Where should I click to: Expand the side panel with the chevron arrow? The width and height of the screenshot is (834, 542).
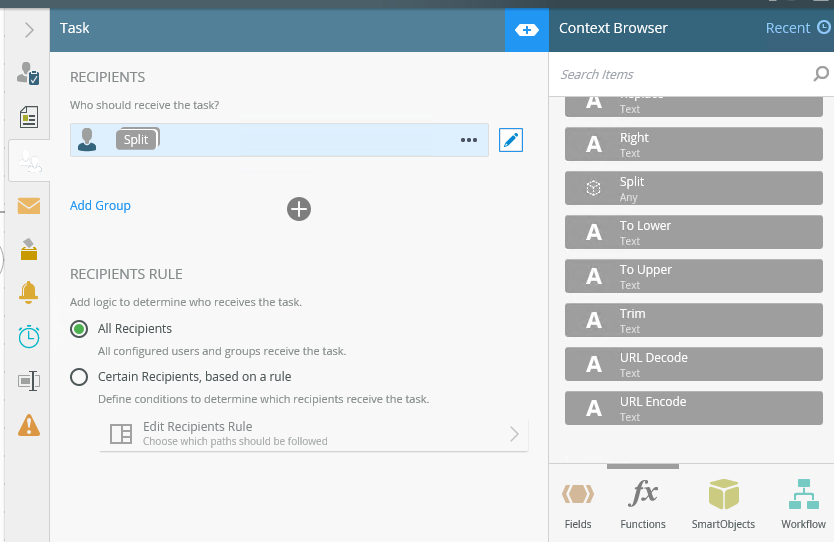click(x=29, y=30)
